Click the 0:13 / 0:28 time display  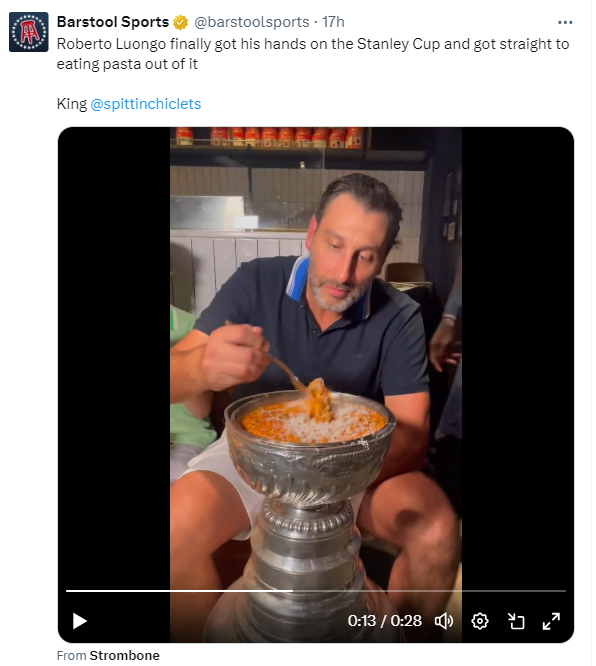(x=384, y=621)
